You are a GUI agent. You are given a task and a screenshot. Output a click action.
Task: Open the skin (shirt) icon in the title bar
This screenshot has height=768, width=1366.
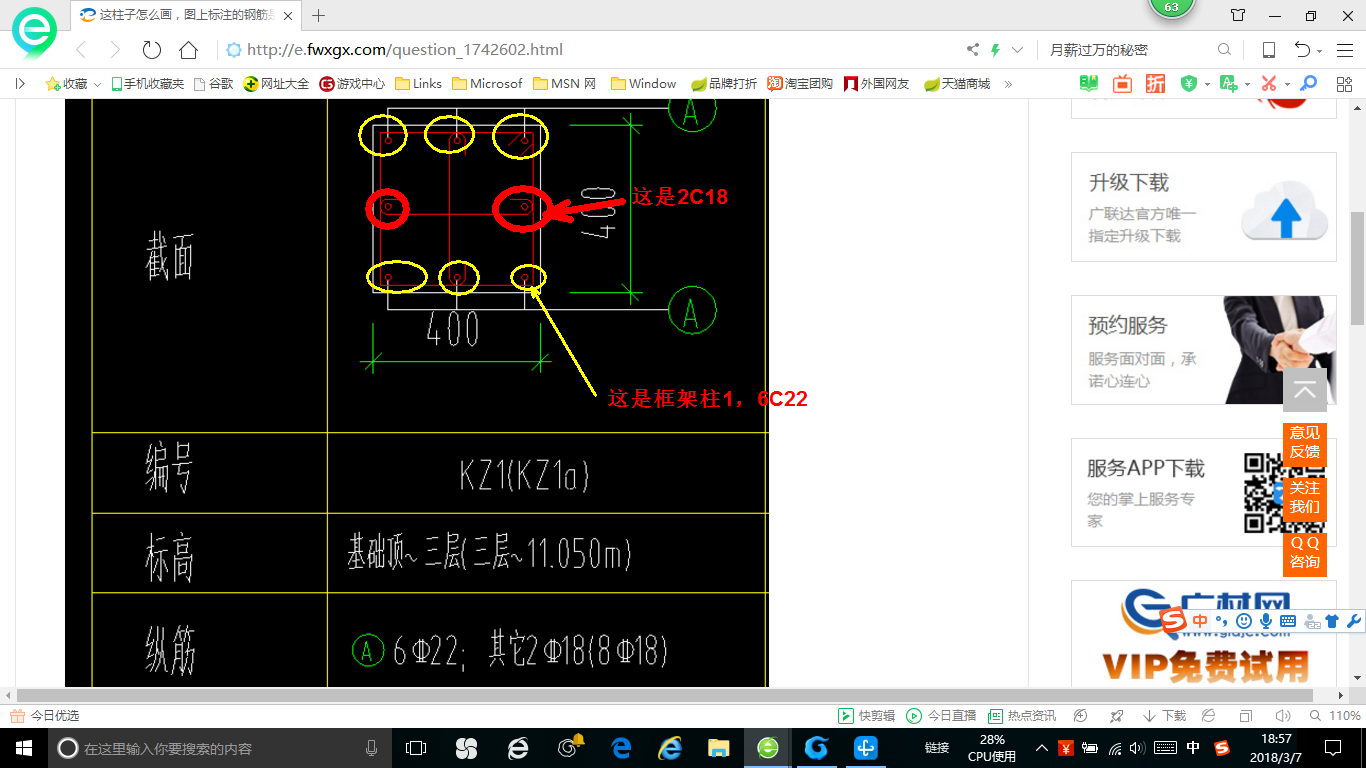1238,15
